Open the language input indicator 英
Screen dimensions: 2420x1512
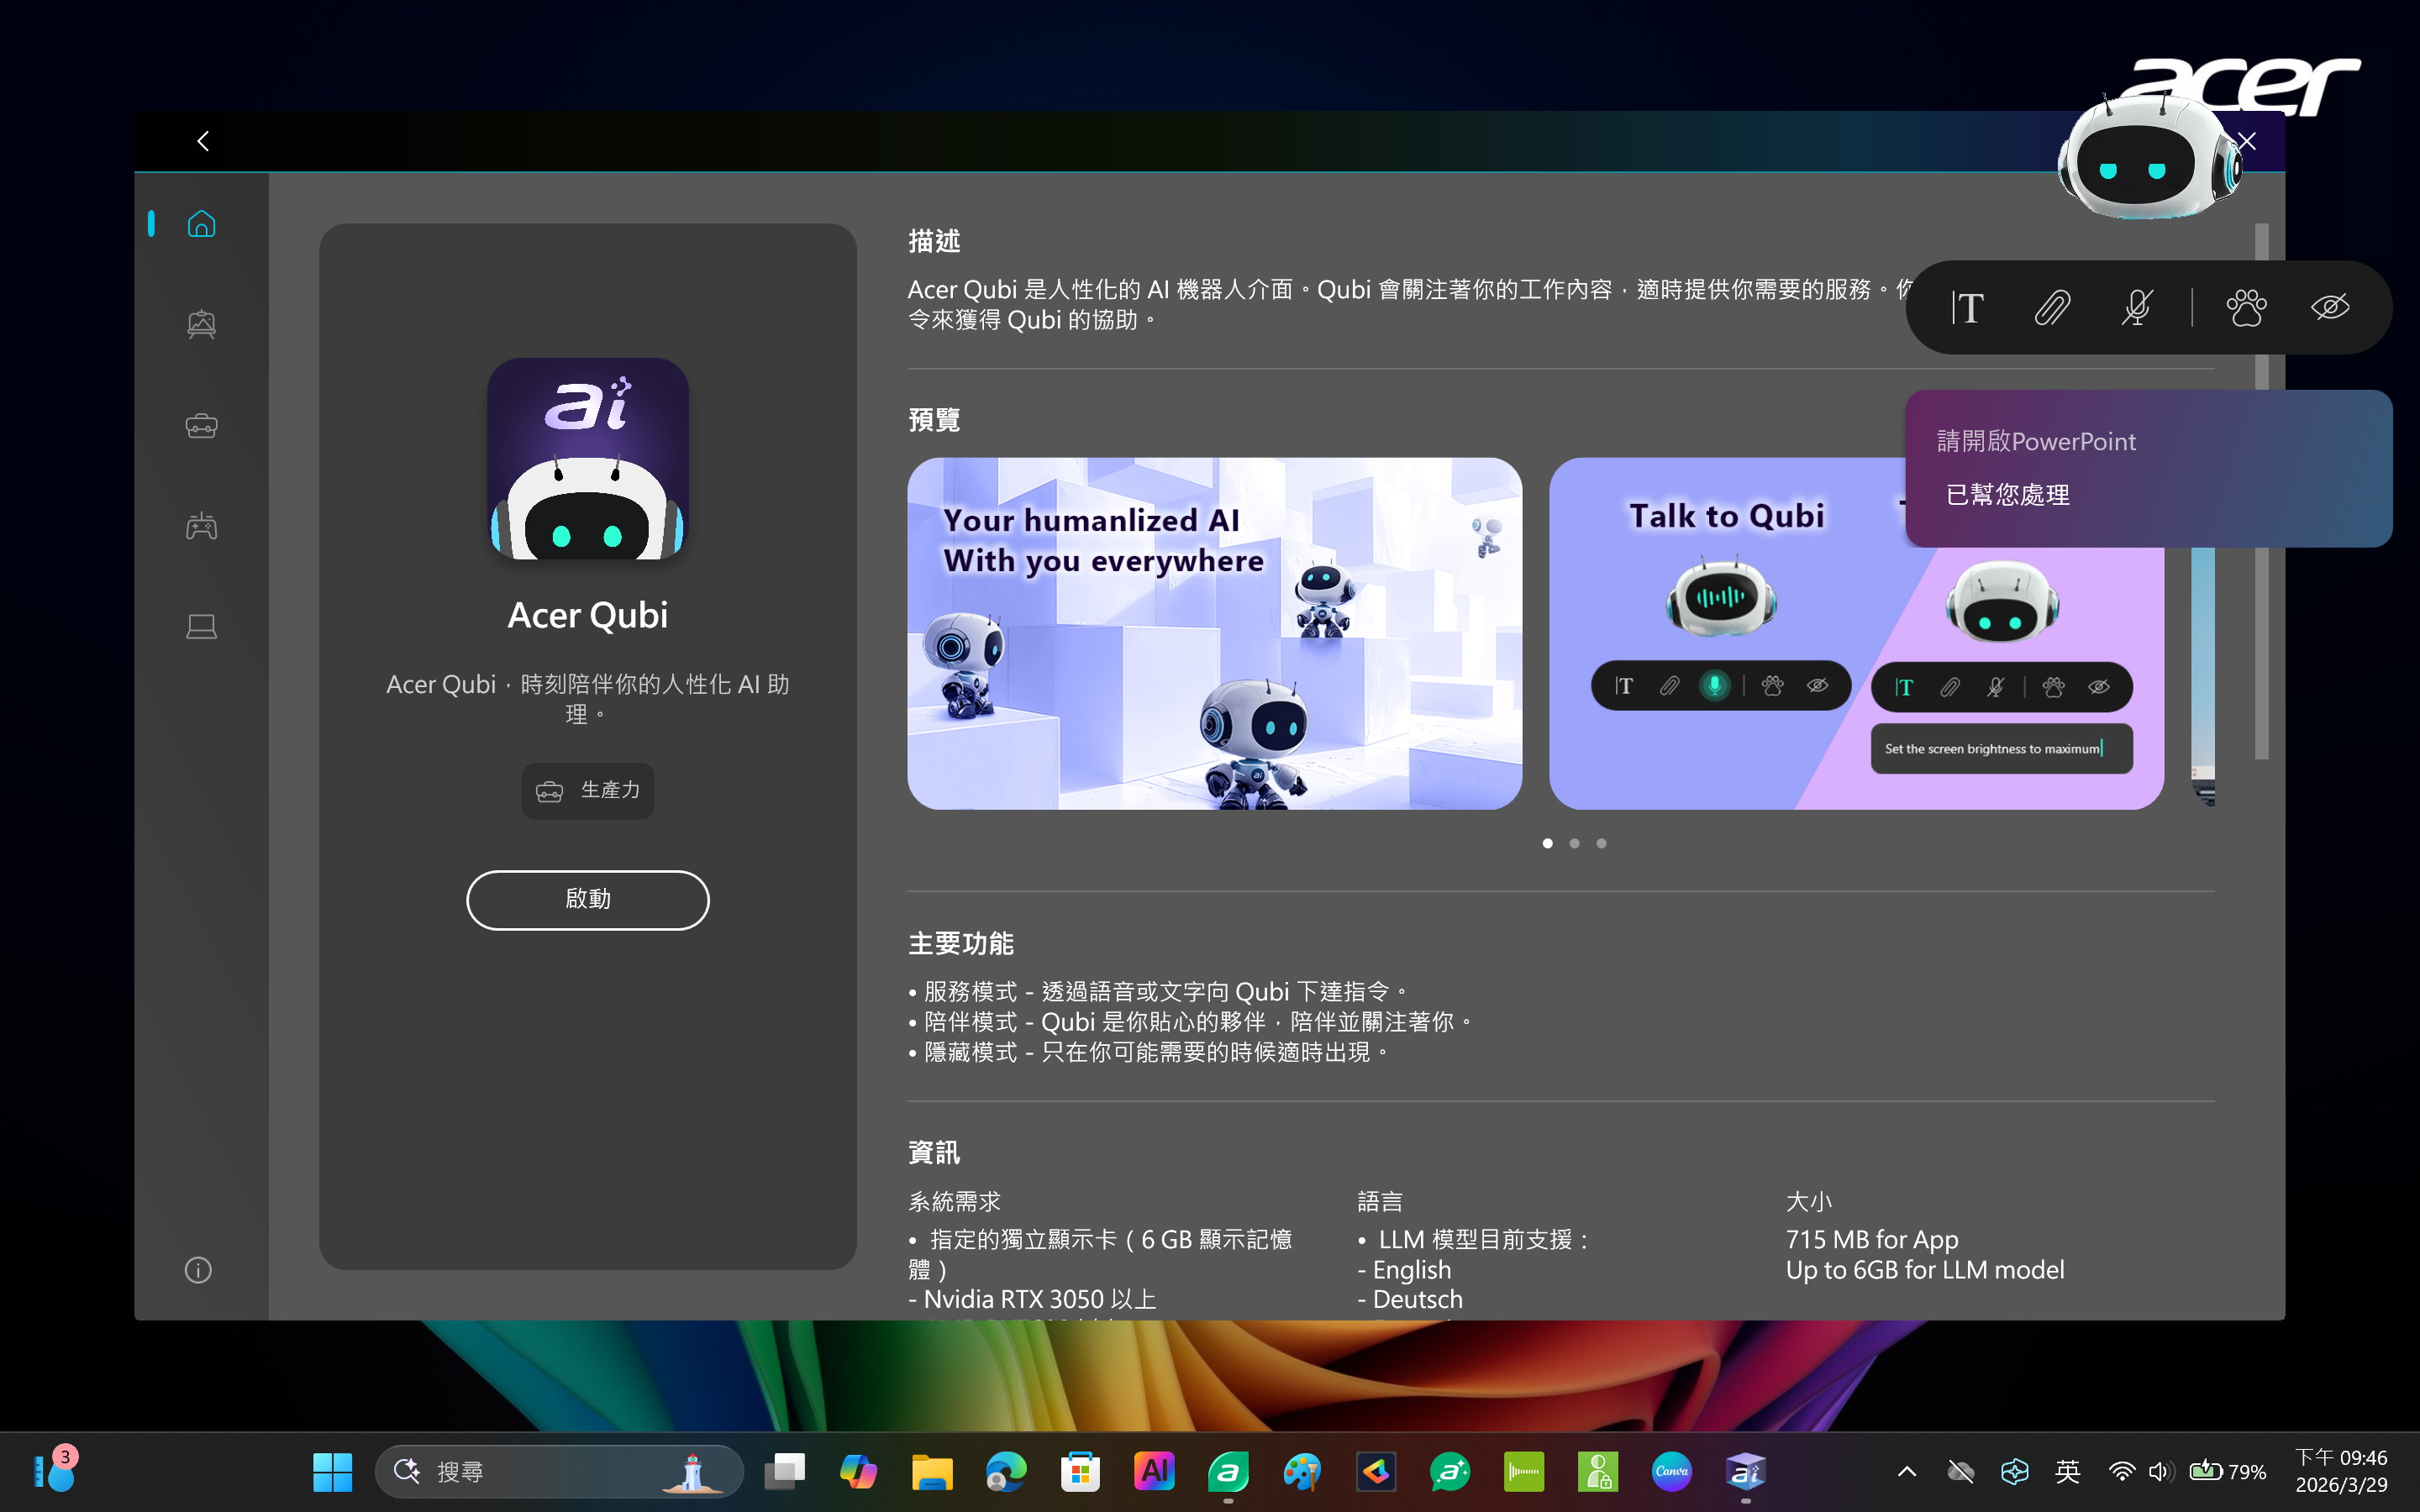[2067, 1471]
